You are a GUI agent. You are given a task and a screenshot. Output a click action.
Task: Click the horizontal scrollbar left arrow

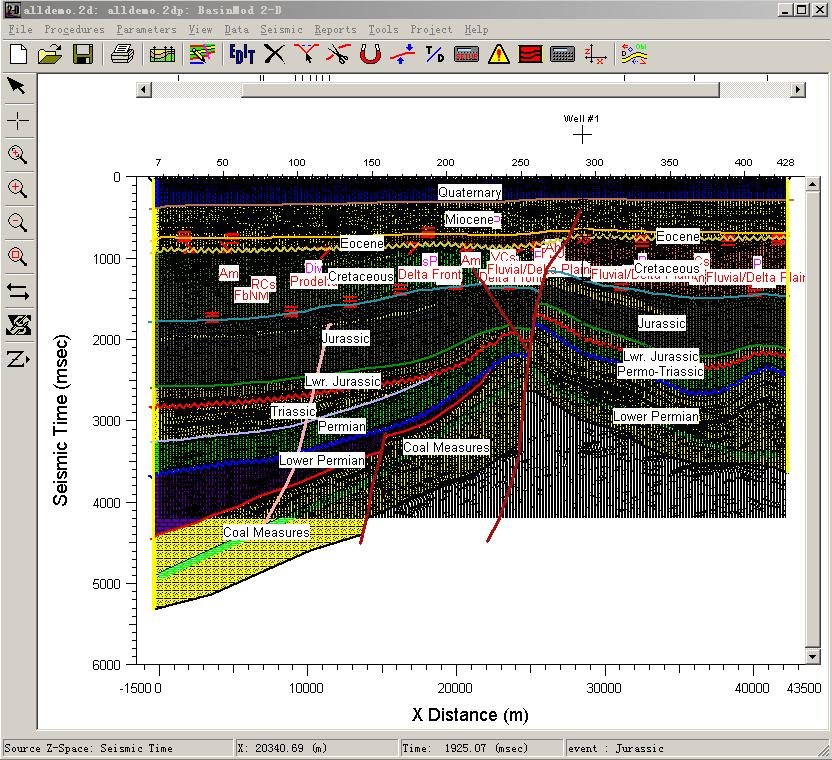pos(143,90)
